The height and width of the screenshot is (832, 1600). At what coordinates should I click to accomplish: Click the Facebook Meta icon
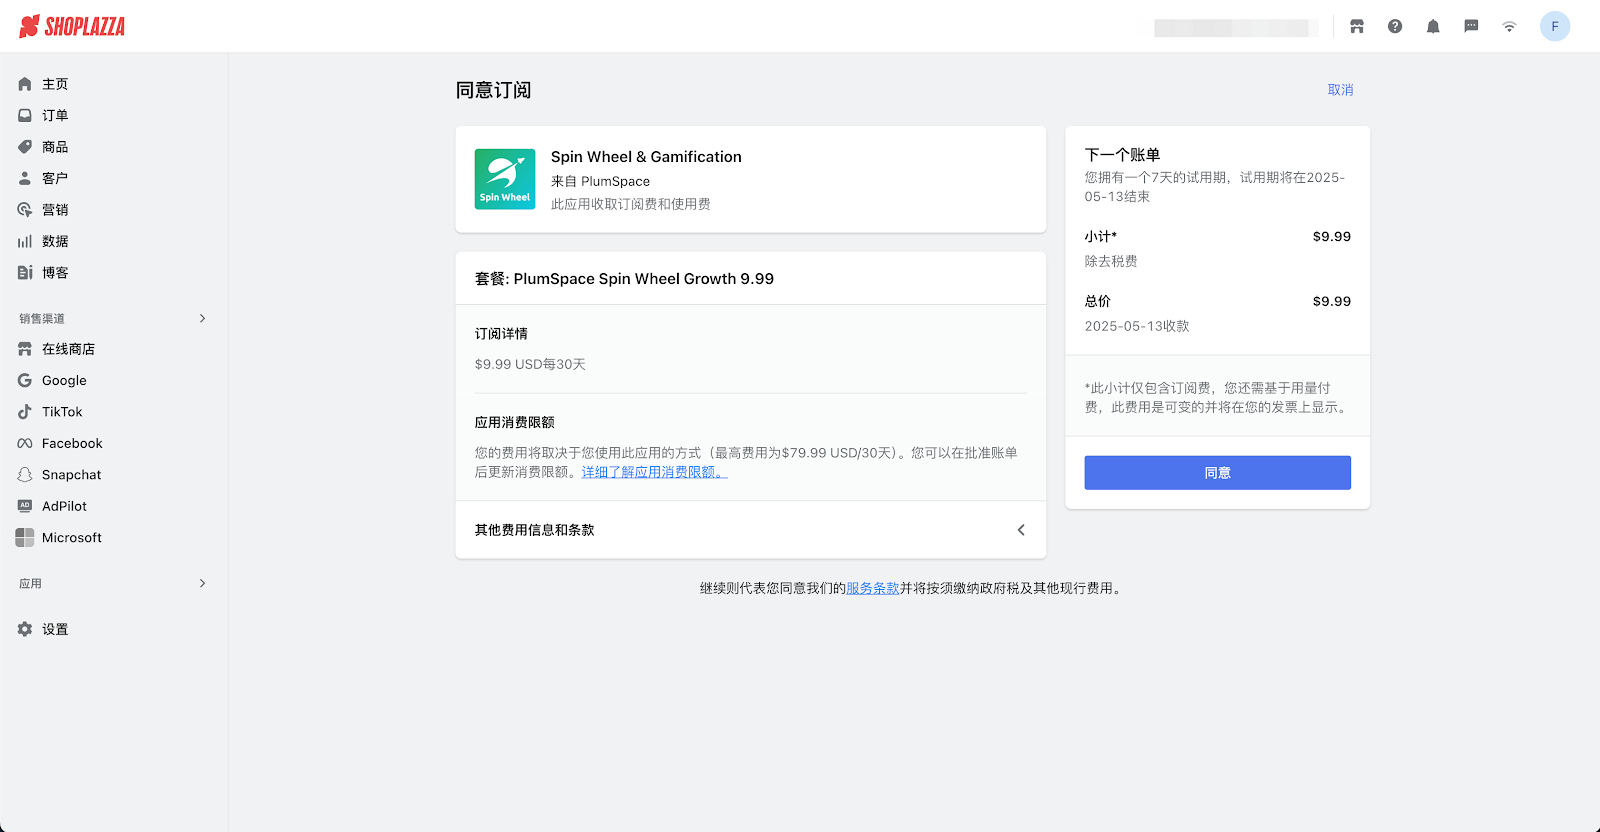[25, 444]
